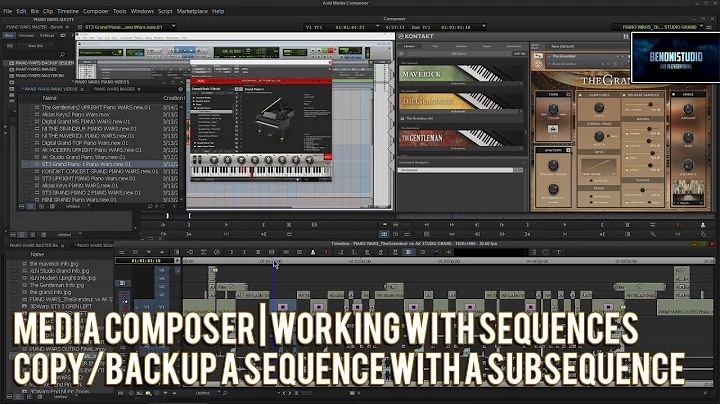Click the timeline ruler at the 01:03:00:00 mark
Screen dimensions: 720x404
449,261
